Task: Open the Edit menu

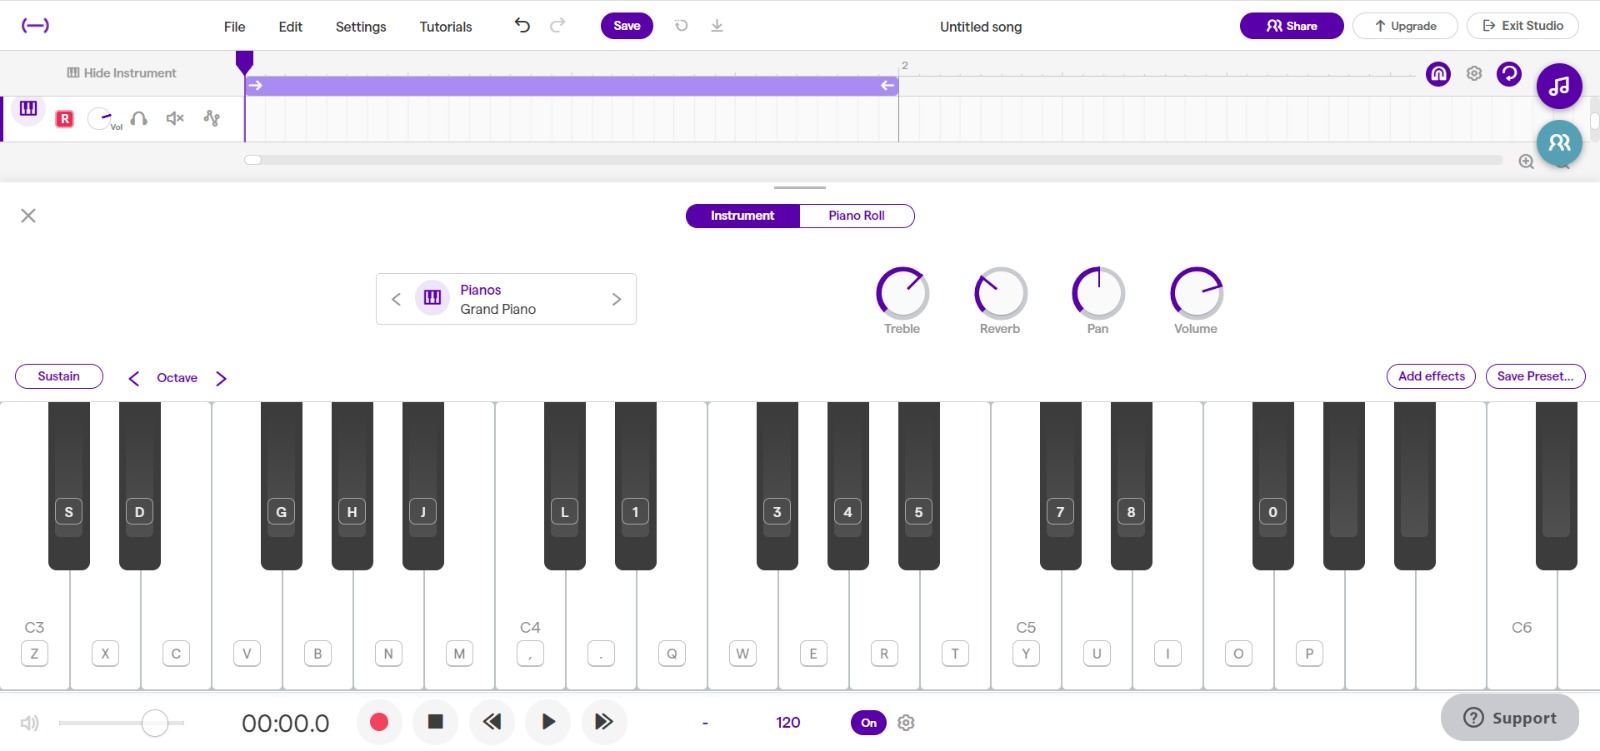Action: pos(291,27)
